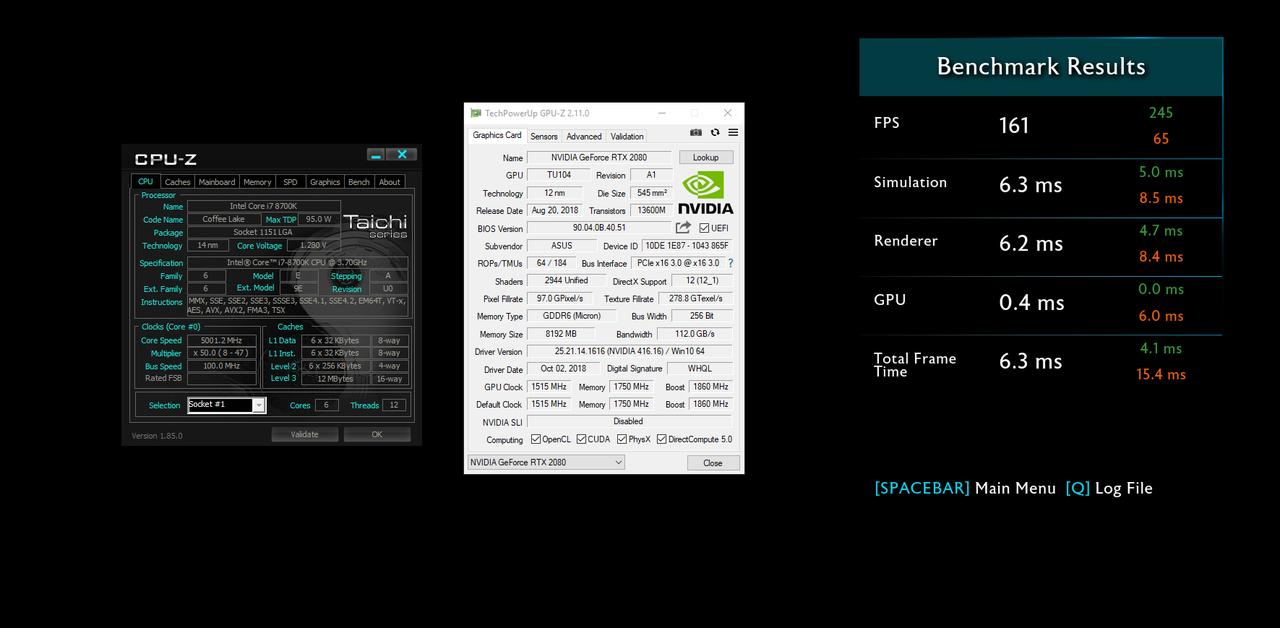Click the [Q] Log File option
The width and height of the screenshot is (1280, 628).
[1109, 488]
